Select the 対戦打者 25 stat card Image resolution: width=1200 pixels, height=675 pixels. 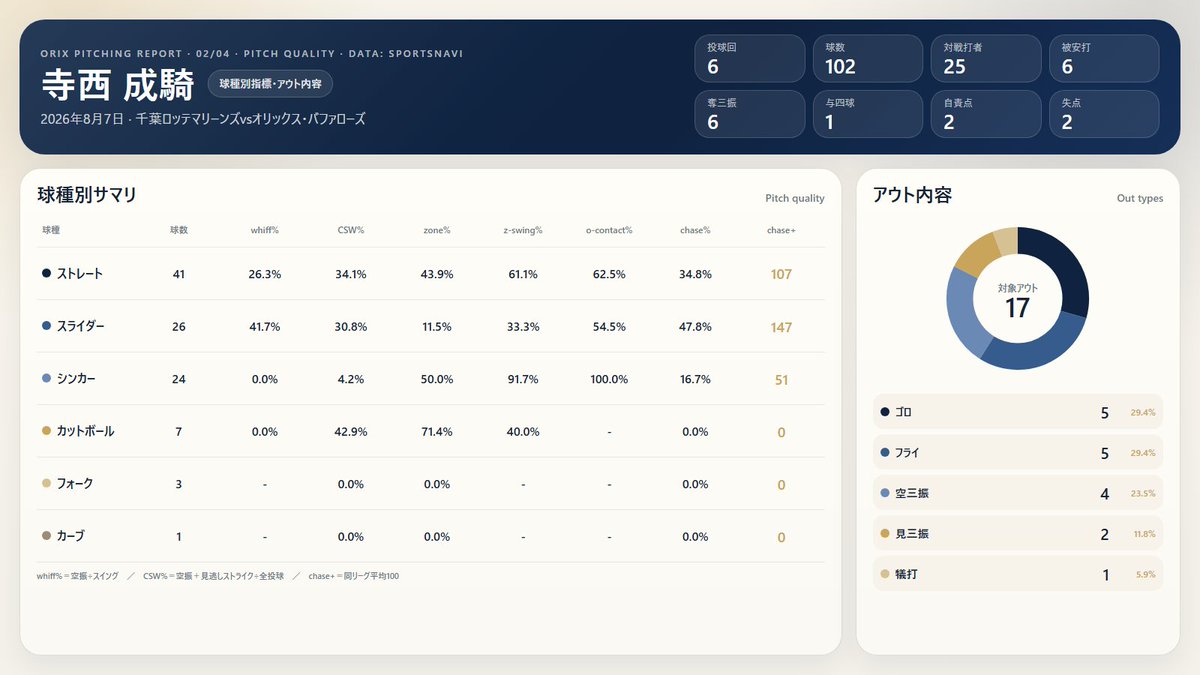point(985,59)
